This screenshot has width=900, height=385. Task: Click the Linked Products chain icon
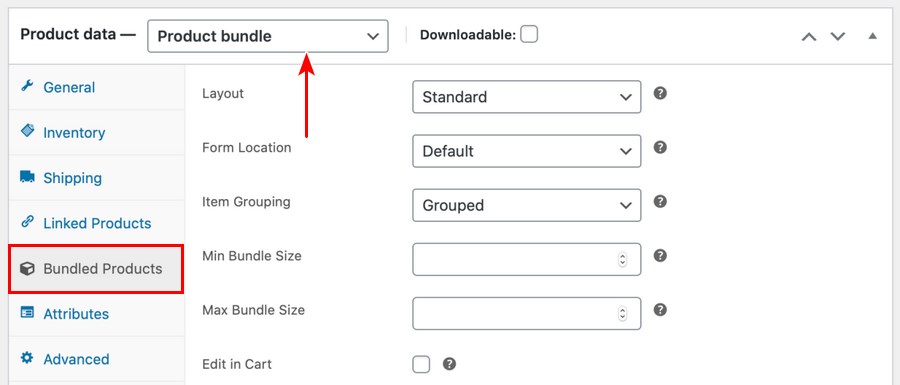[27, 221]
